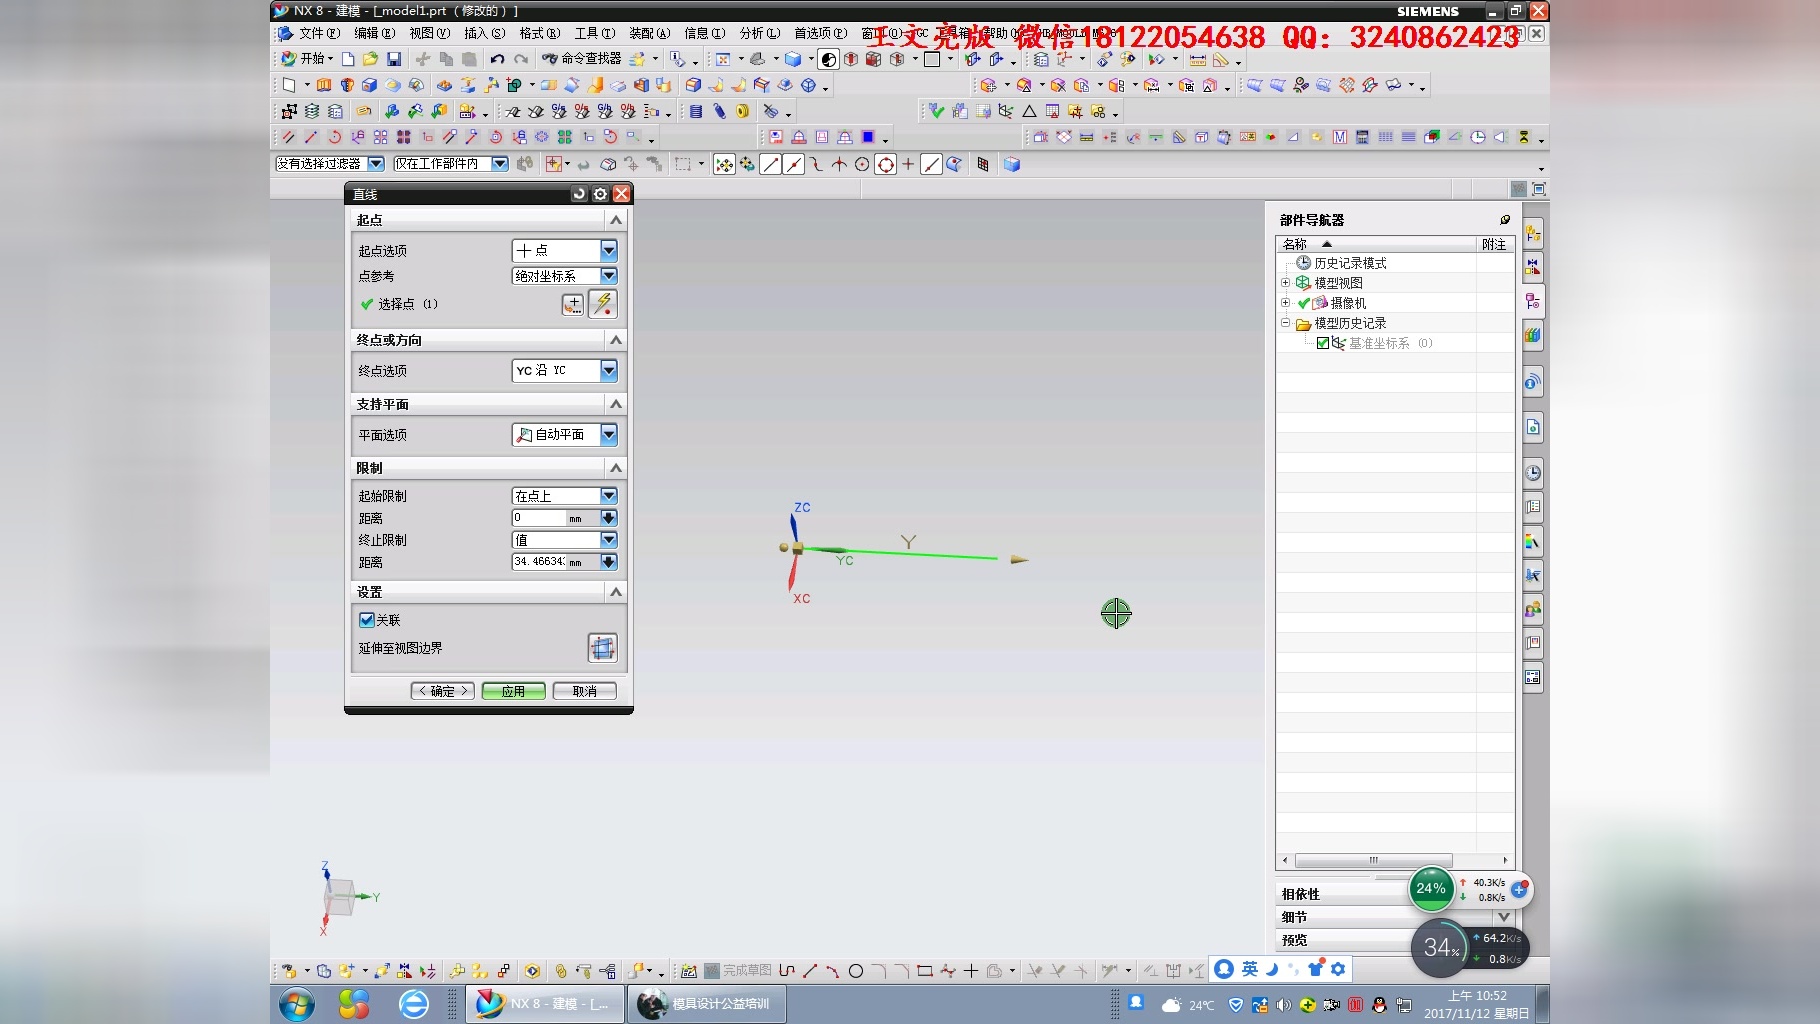Select the Extrude feature icon
The height and width of the screenshot is (1024, 1820).
(324, 85)
